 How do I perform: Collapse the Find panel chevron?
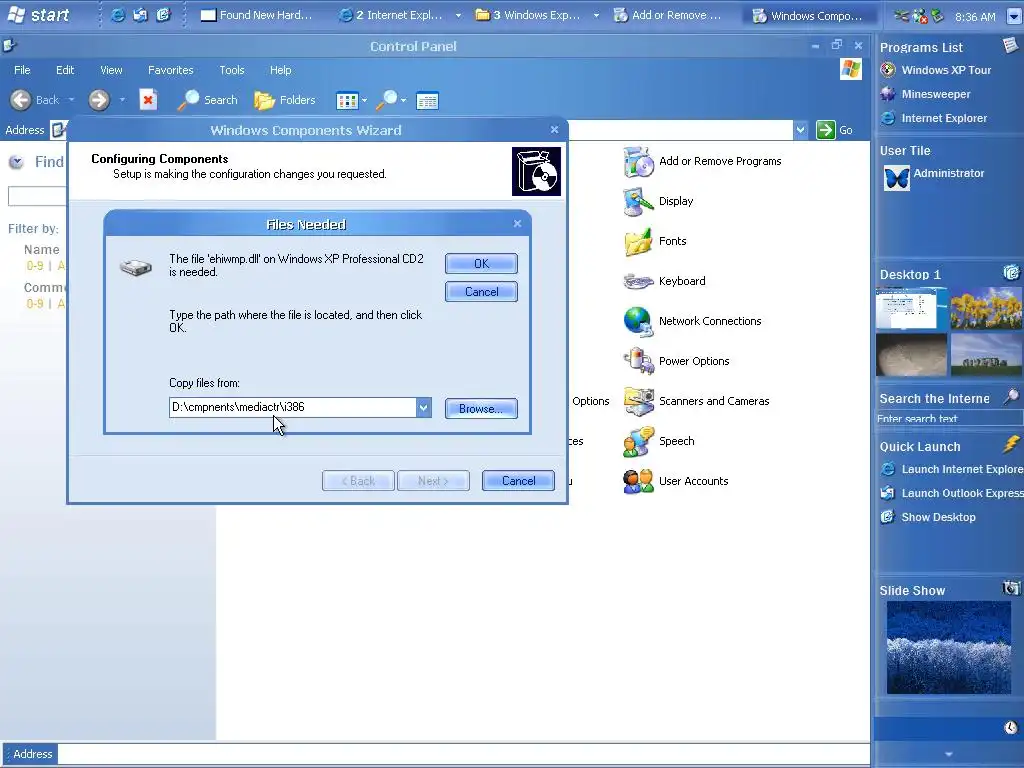pos(16,162)
